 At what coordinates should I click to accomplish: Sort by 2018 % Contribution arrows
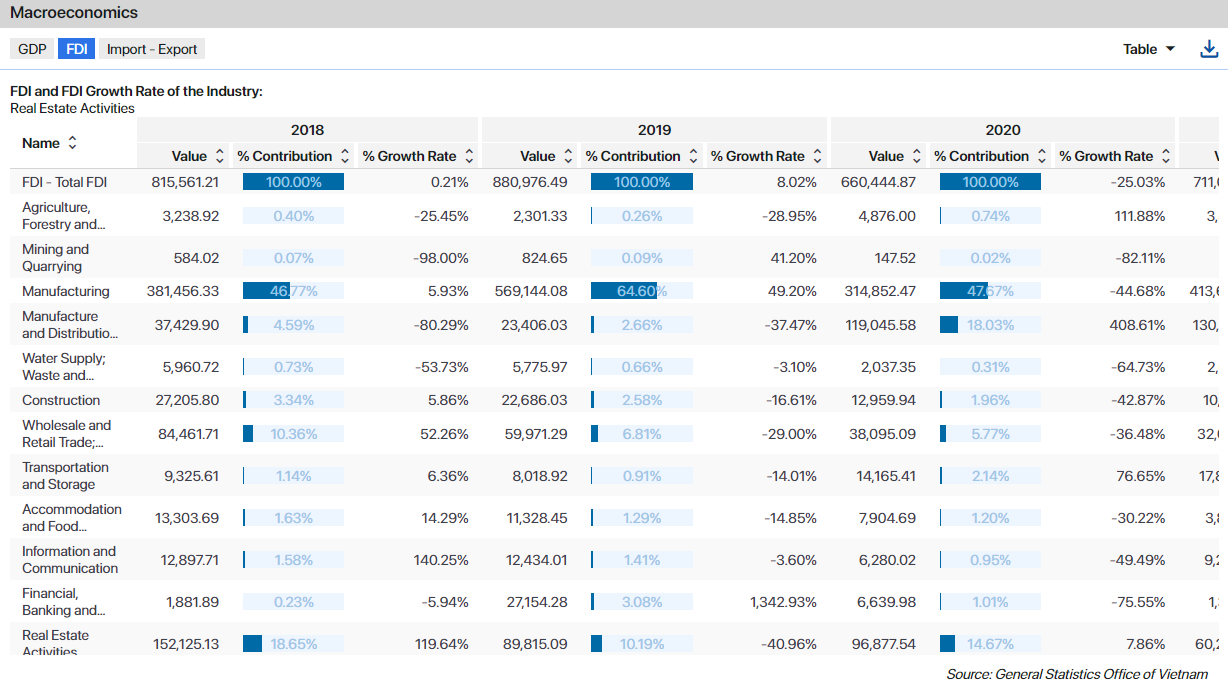[x=345, y=156]
